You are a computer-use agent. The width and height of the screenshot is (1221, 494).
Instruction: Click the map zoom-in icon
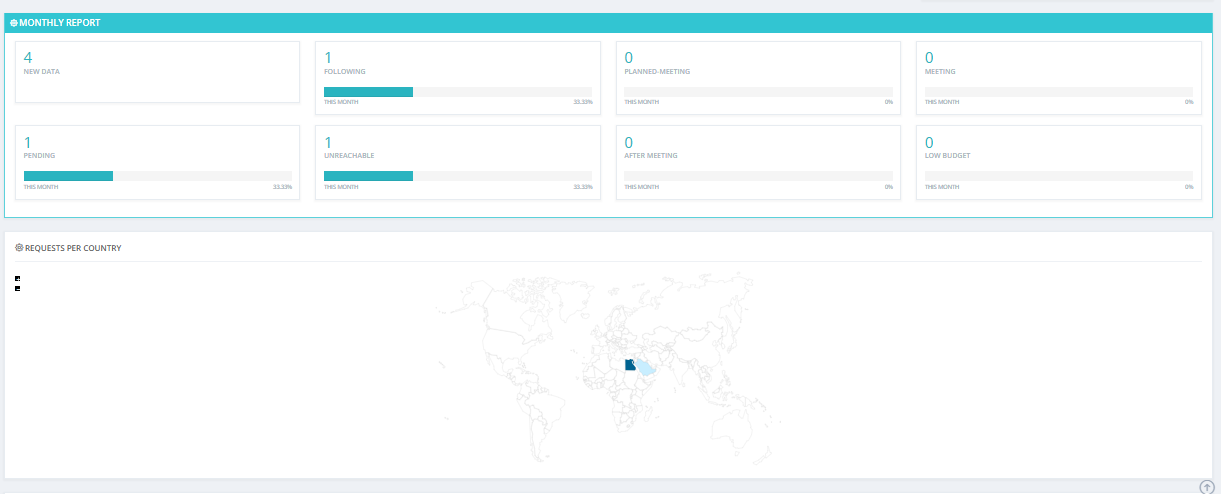point(18,278)
